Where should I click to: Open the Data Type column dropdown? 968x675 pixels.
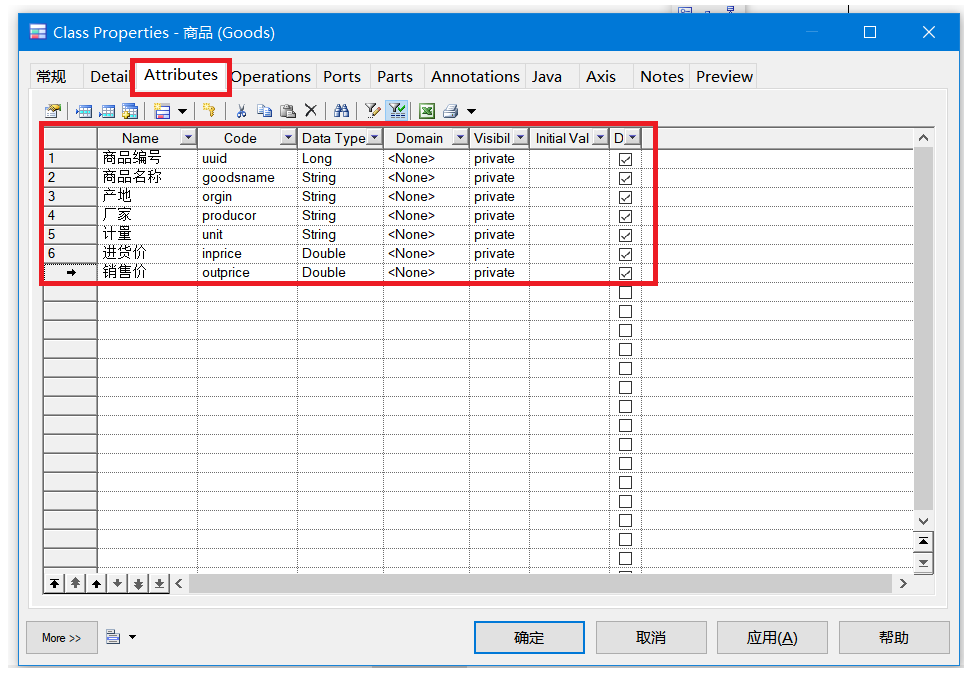point(374,137)
